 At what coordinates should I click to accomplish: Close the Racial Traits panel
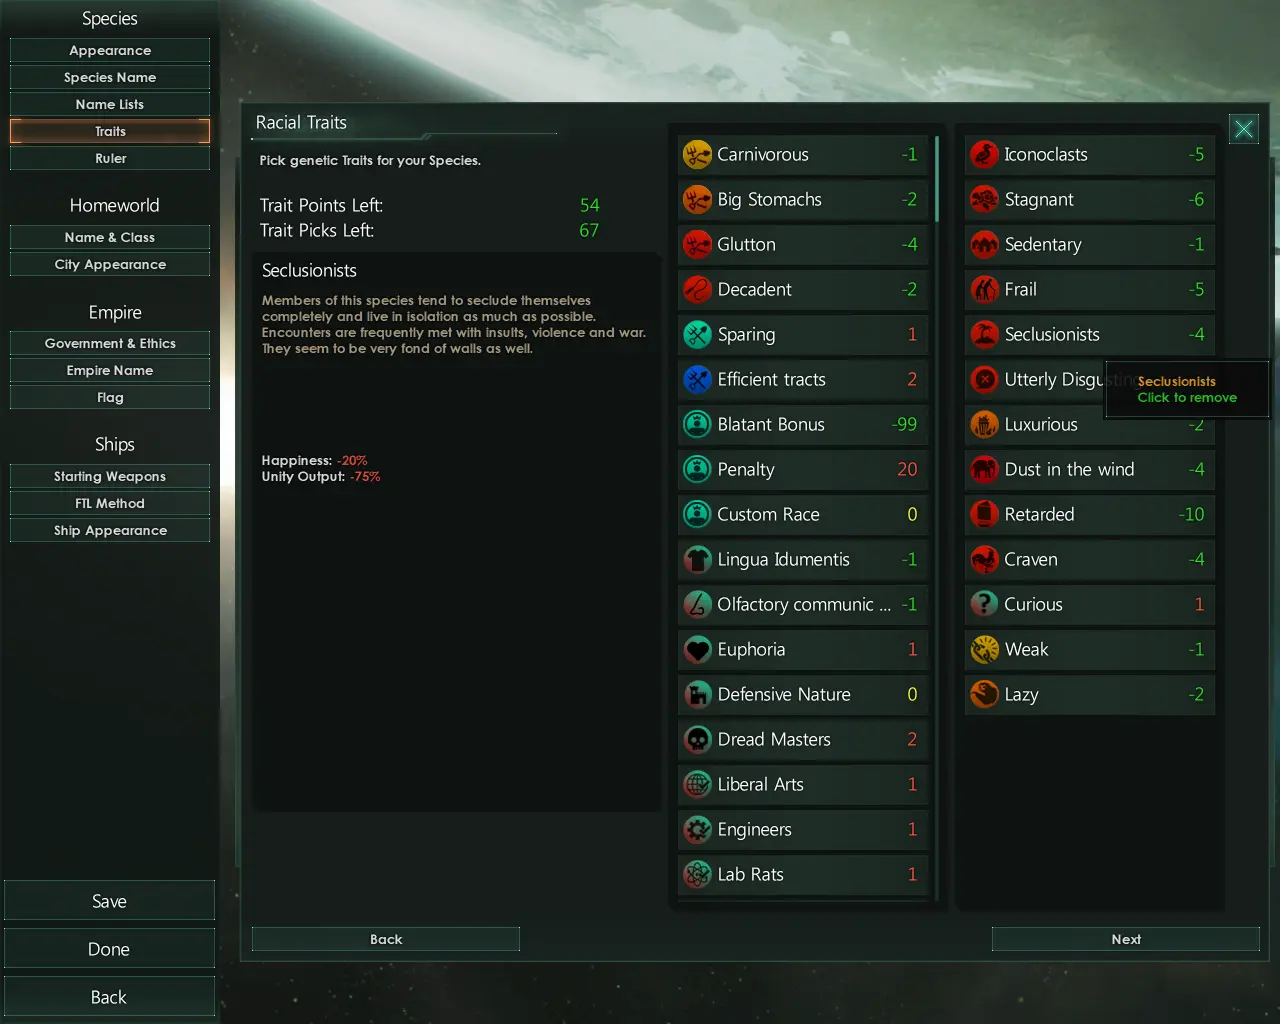1244,129
